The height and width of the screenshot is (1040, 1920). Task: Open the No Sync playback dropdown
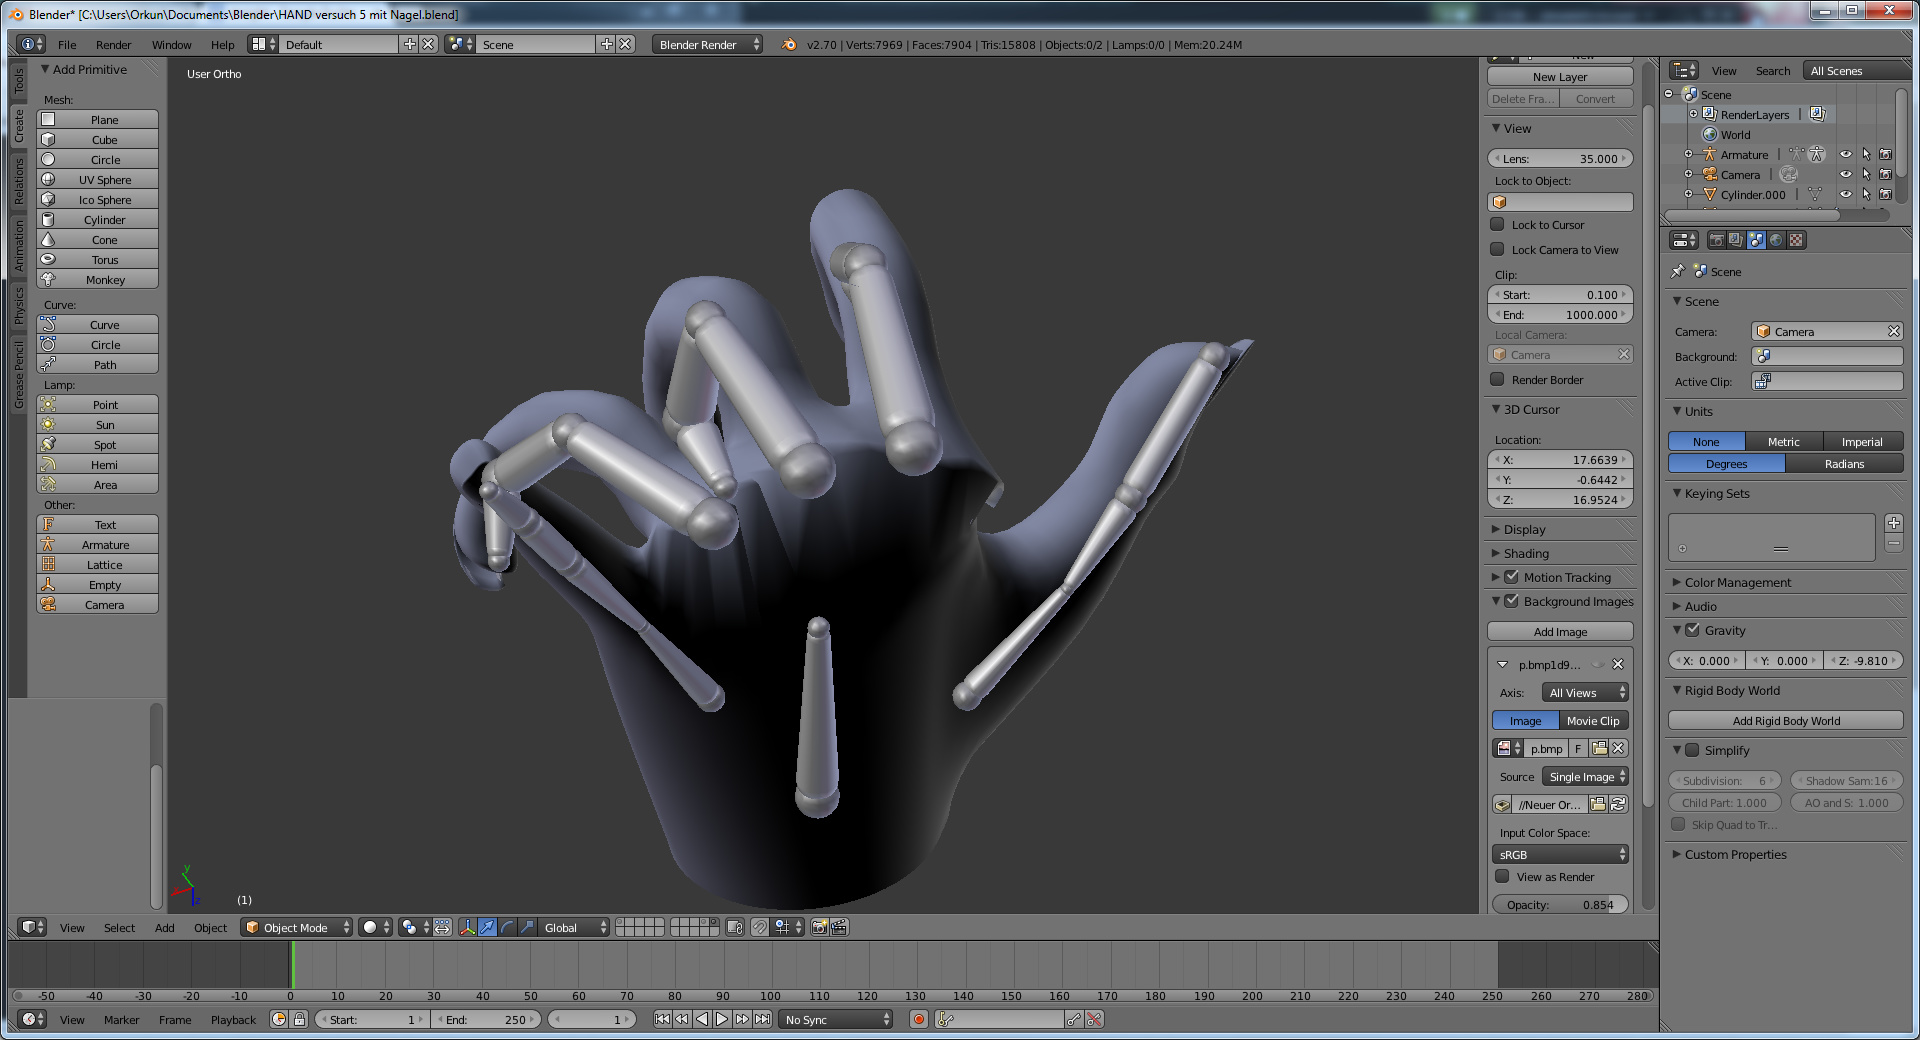837,1020
